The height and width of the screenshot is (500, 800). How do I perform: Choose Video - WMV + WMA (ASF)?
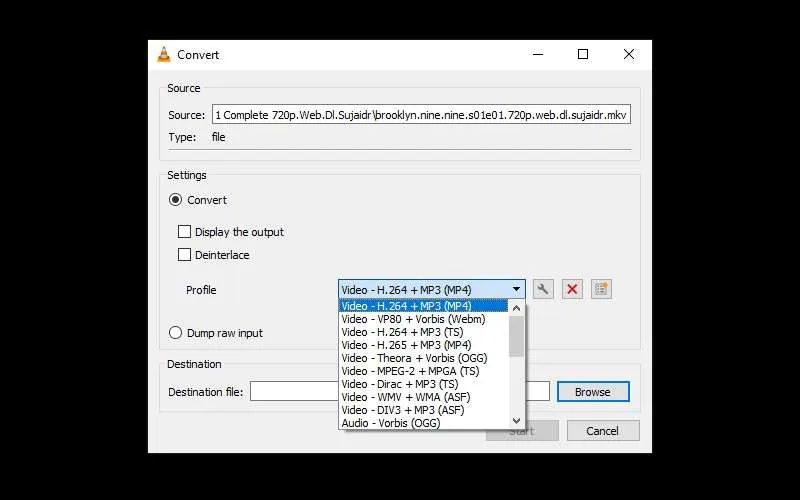pos(423,397)
